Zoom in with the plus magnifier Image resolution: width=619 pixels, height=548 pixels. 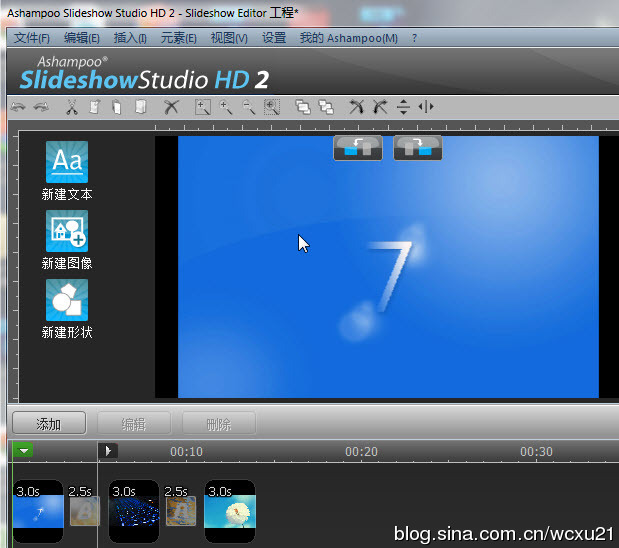tap(226, 107)
